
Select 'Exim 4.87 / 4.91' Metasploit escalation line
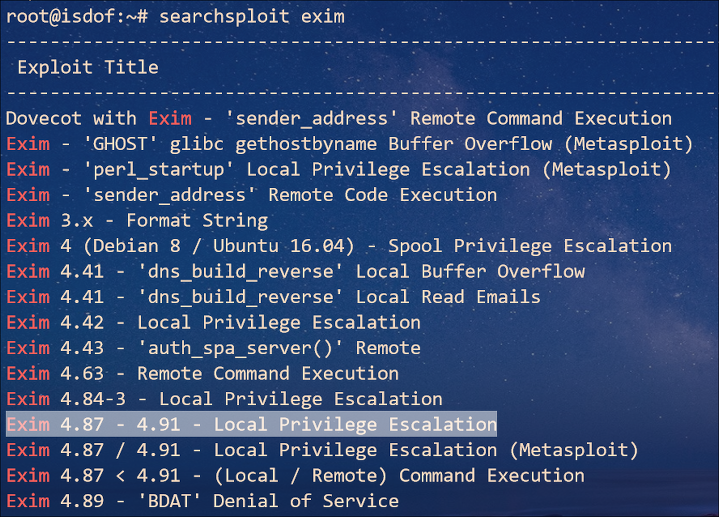(x=322, y=450)
